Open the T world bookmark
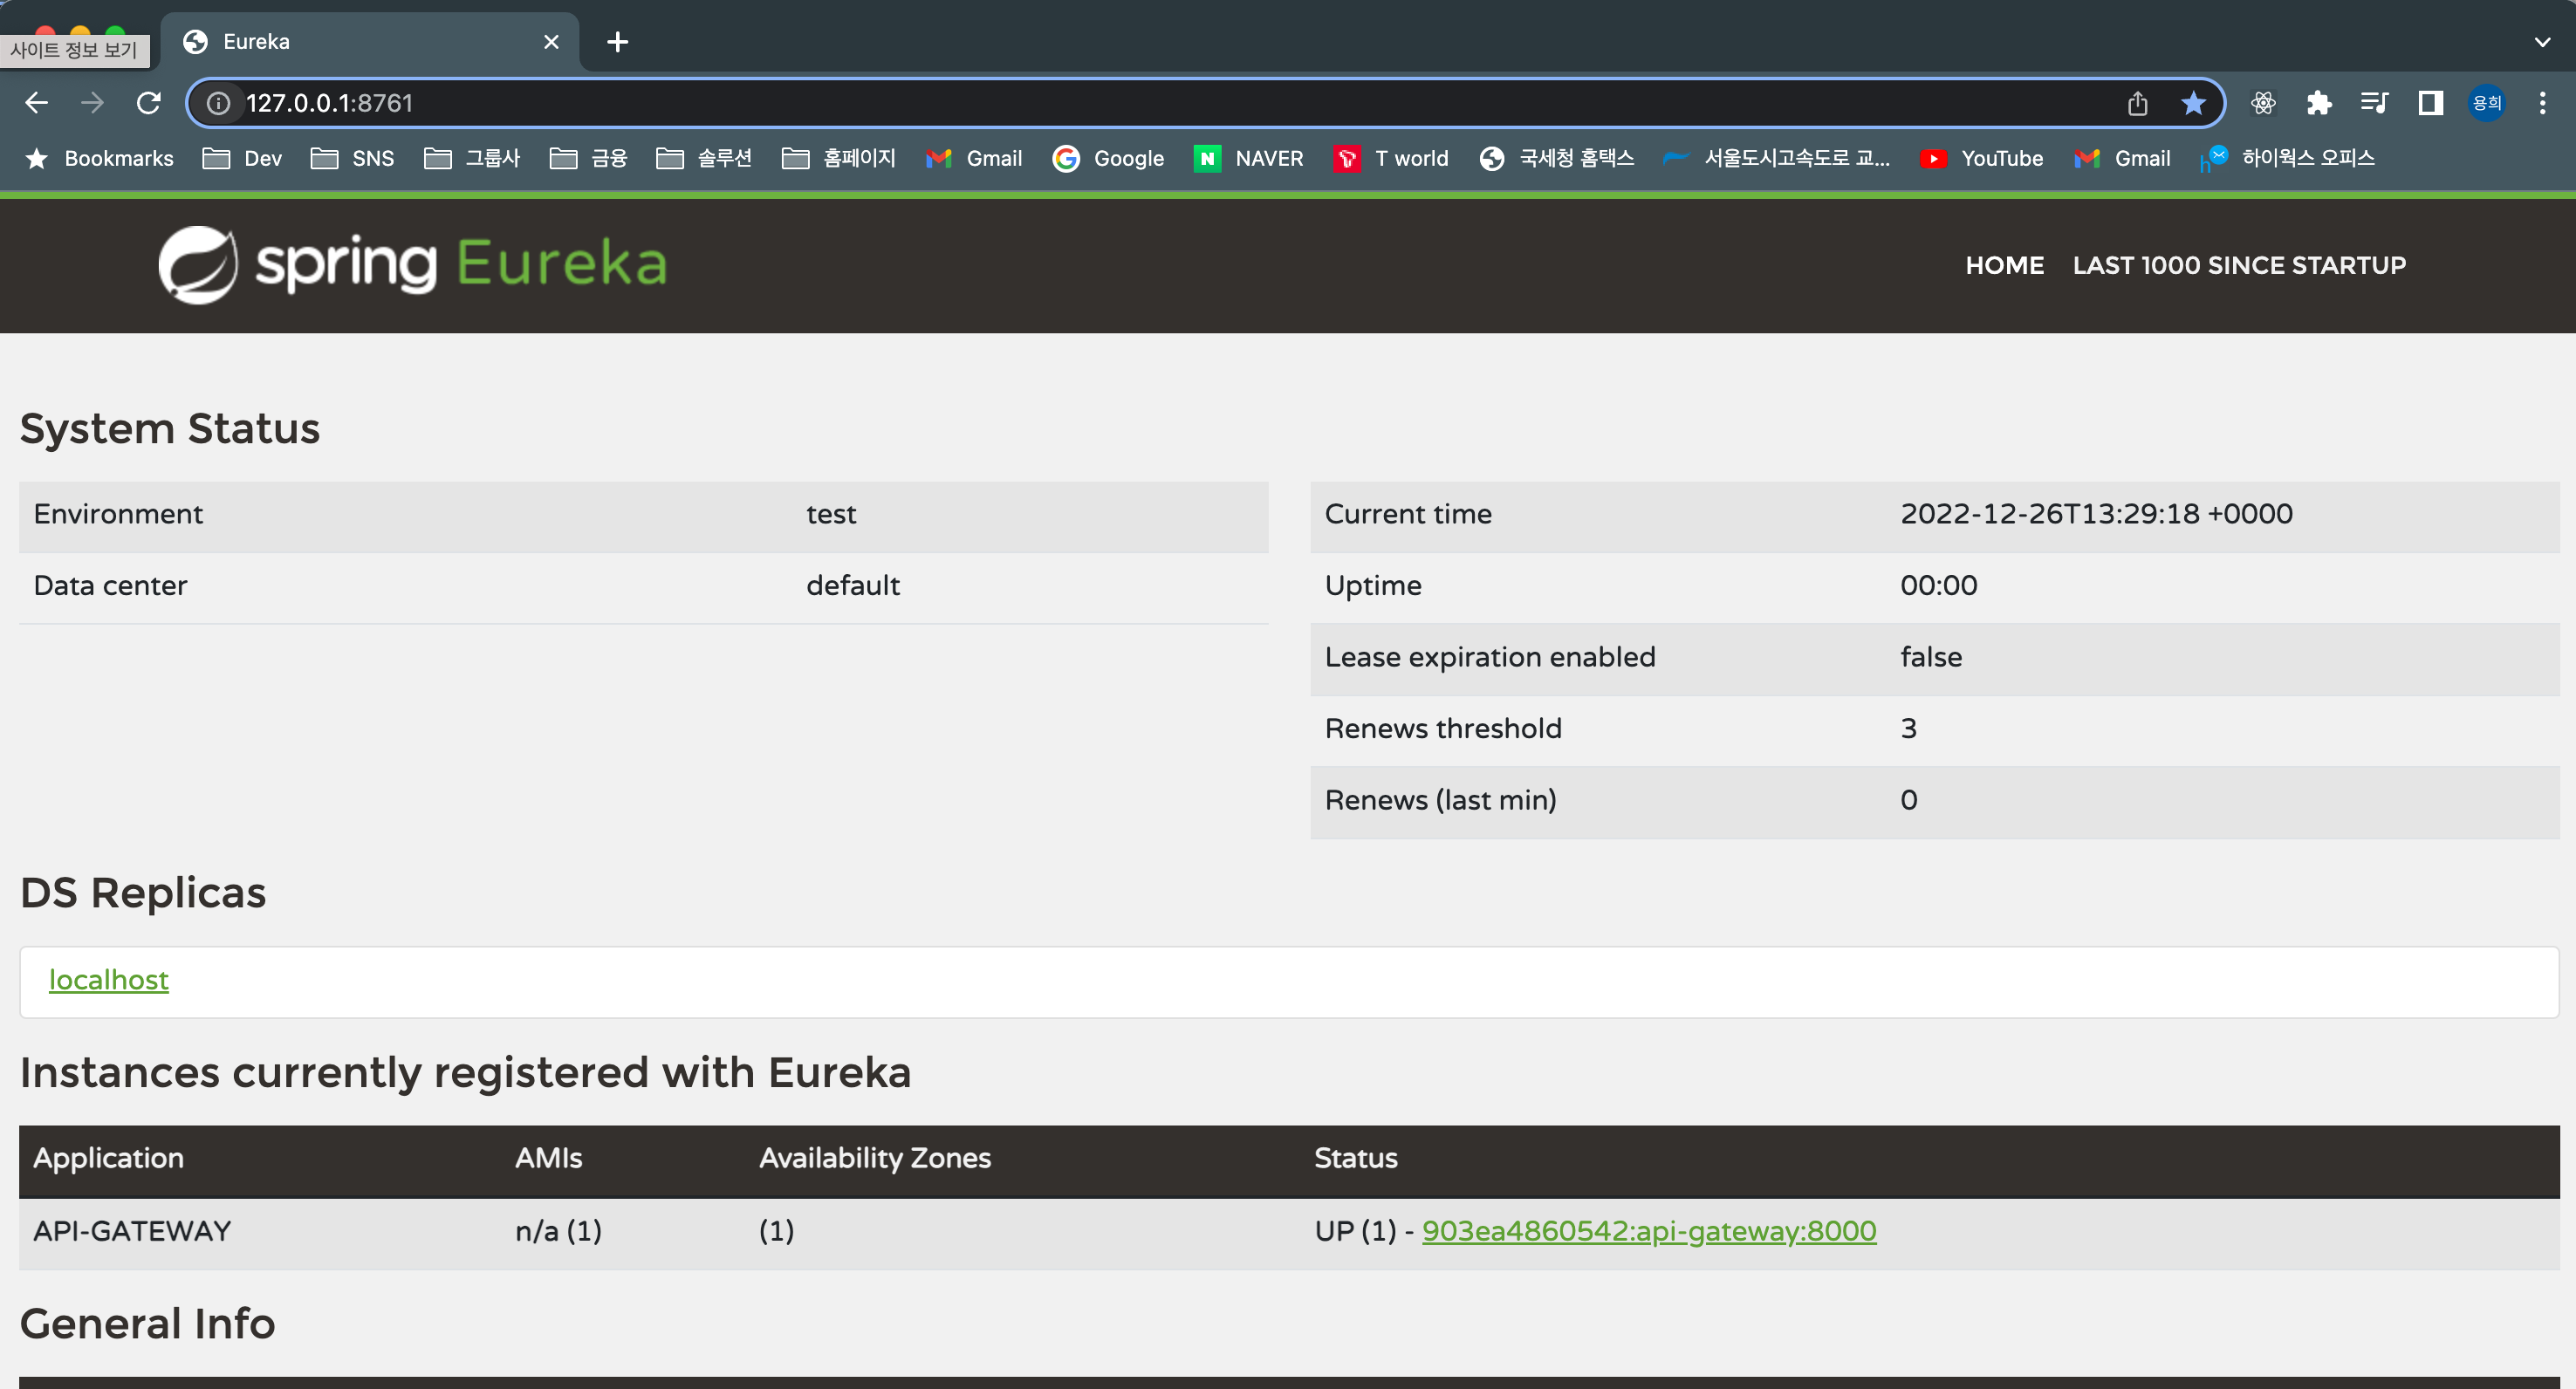The image size is (2576, 1389). pyautogui.click(x=1391, y=158)
